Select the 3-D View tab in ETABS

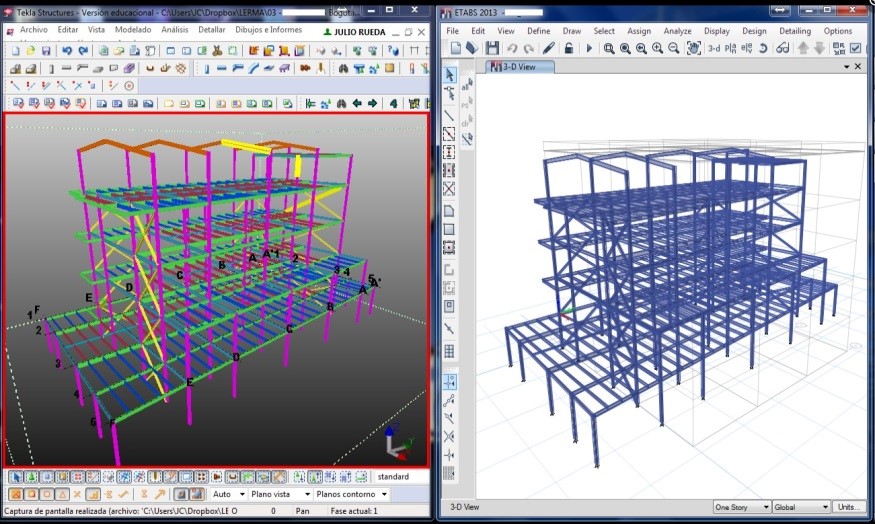[x=520, y=66]
